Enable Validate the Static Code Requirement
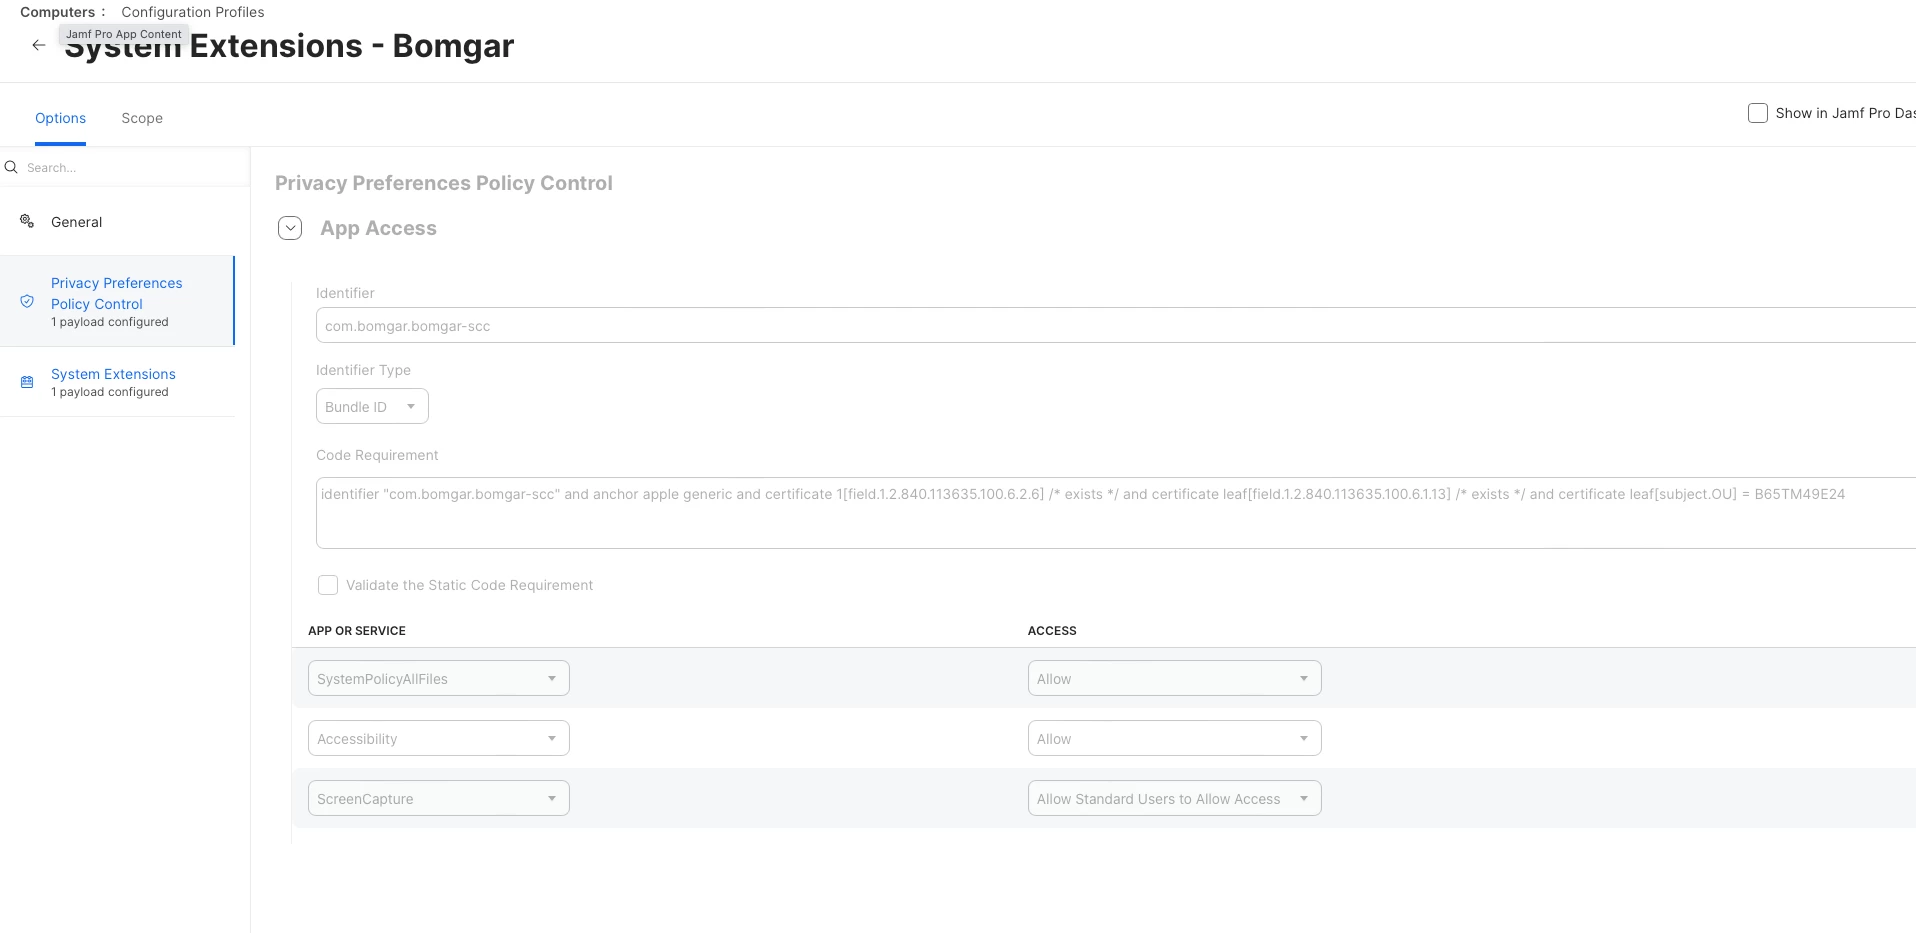Viewport: 1916px width, 933px height. (328, 585)
